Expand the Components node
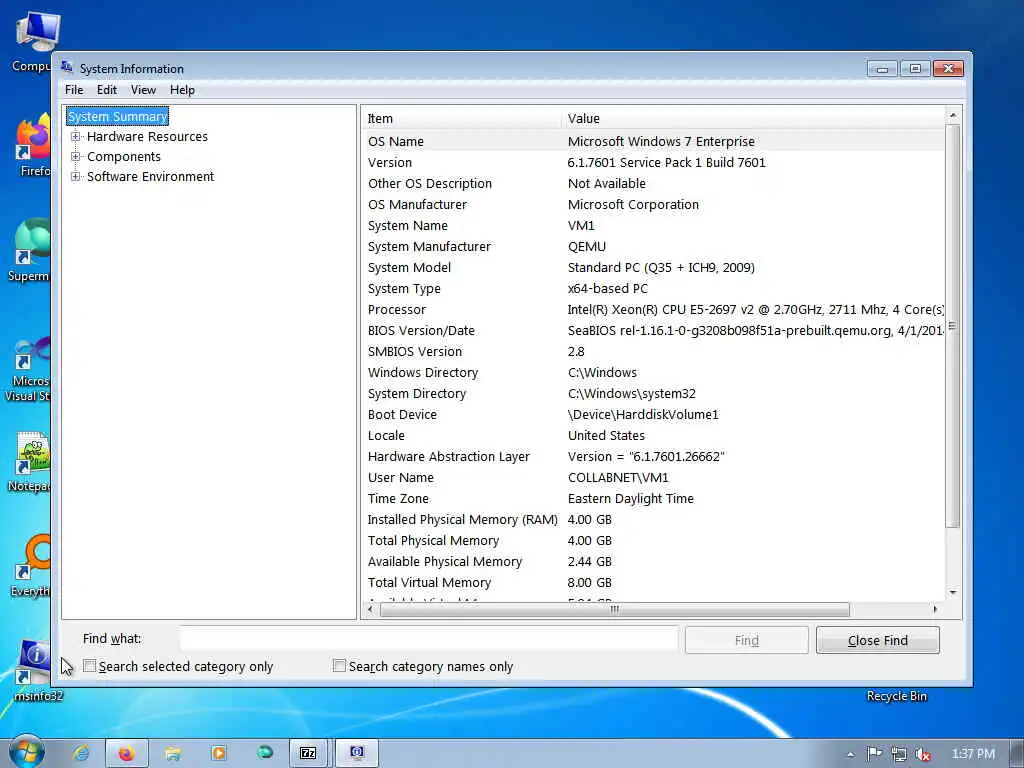The width and height of the screenshot is (1024, 768). (x=76, y=157)
